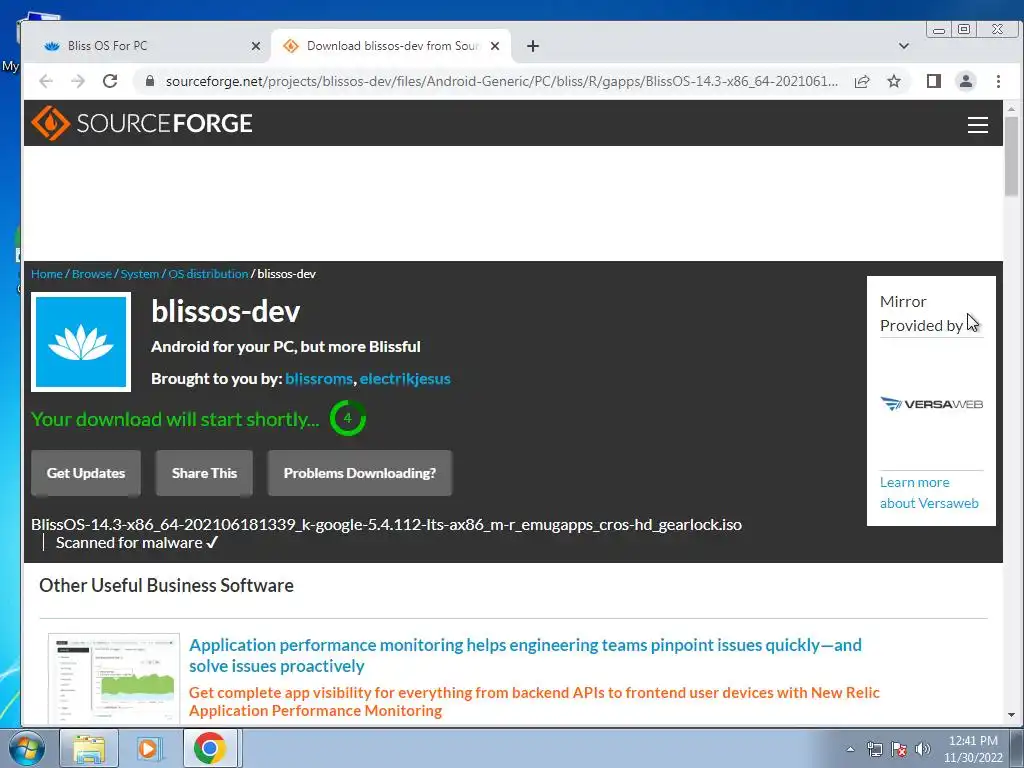Click the Chrome taskbar icon
This screenshot has height=768, width=1024.
point(210,748)
